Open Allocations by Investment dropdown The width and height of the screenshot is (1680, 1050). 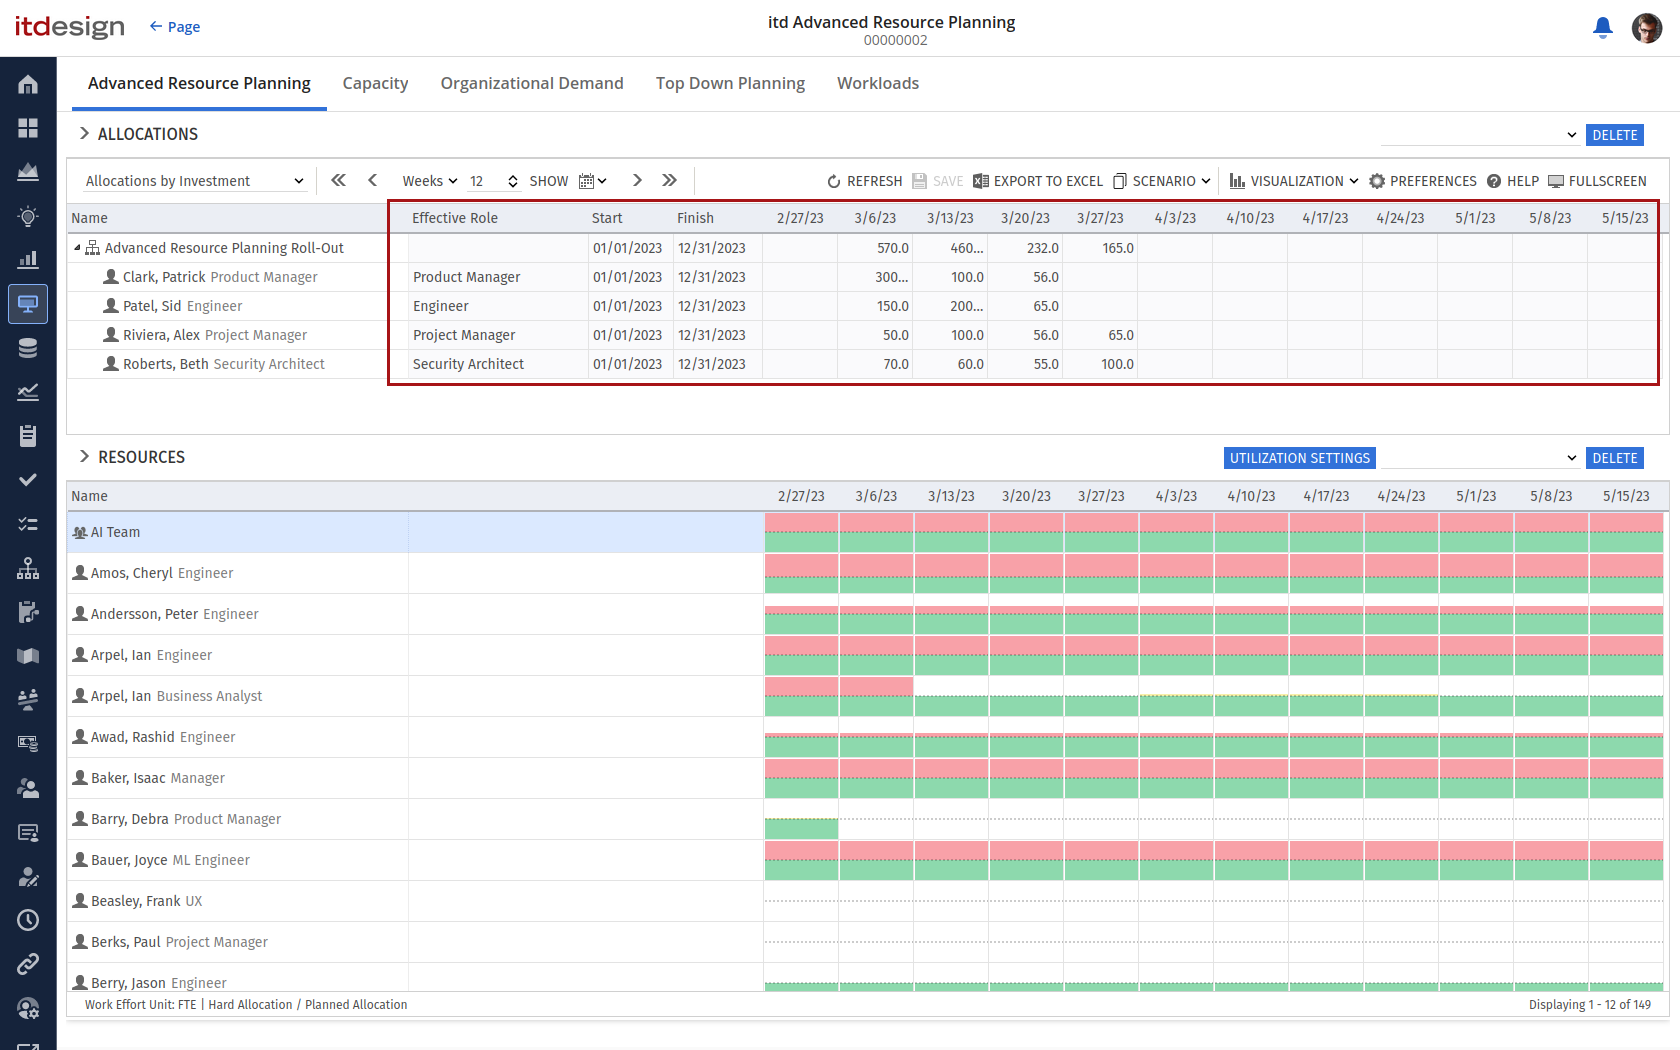pos(194,181)
